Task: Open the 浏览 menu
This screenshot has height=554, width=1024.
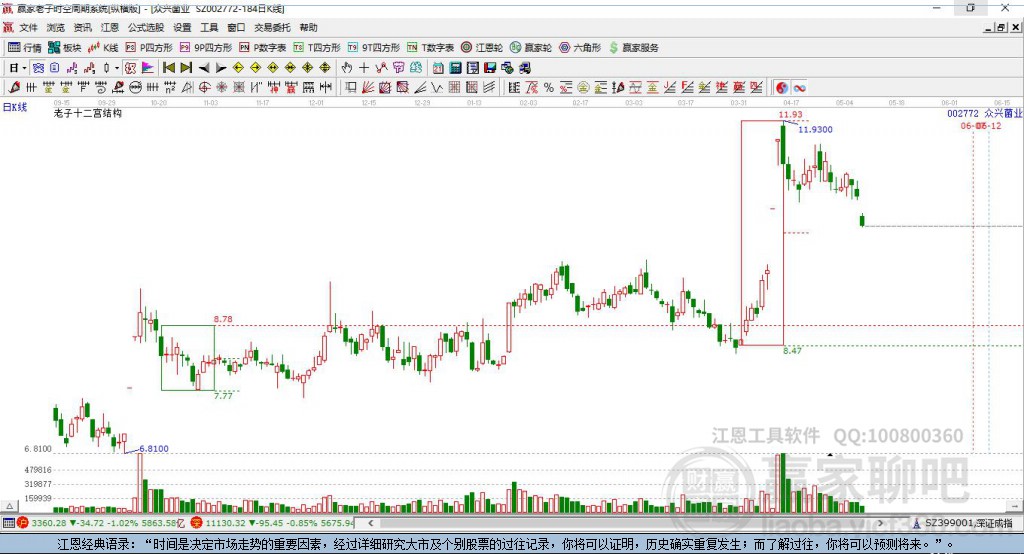Action: (56, 27)
